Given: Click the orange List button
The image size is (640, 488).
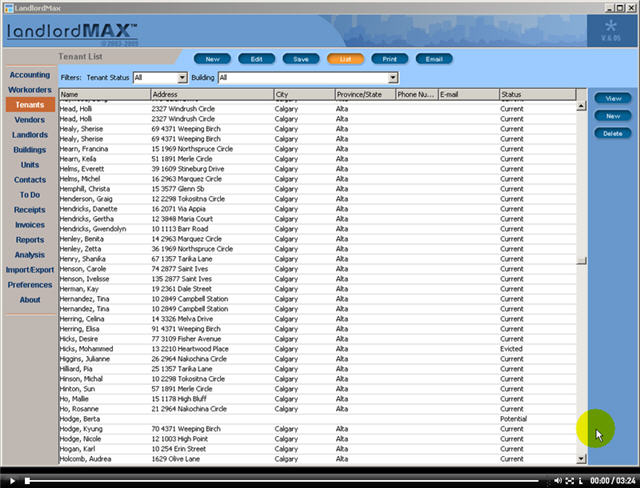Looking at the screenshot, I should pos(345,59).
